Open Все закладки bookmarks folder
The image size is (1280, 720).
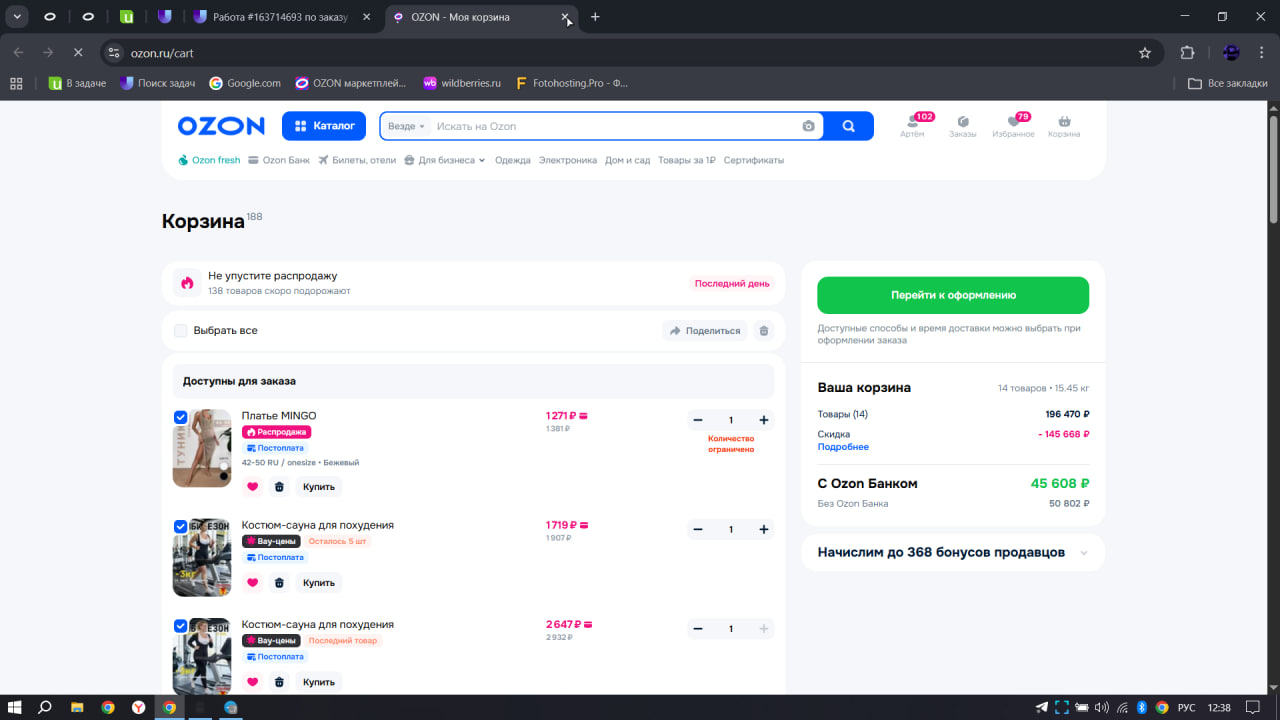1227,83
